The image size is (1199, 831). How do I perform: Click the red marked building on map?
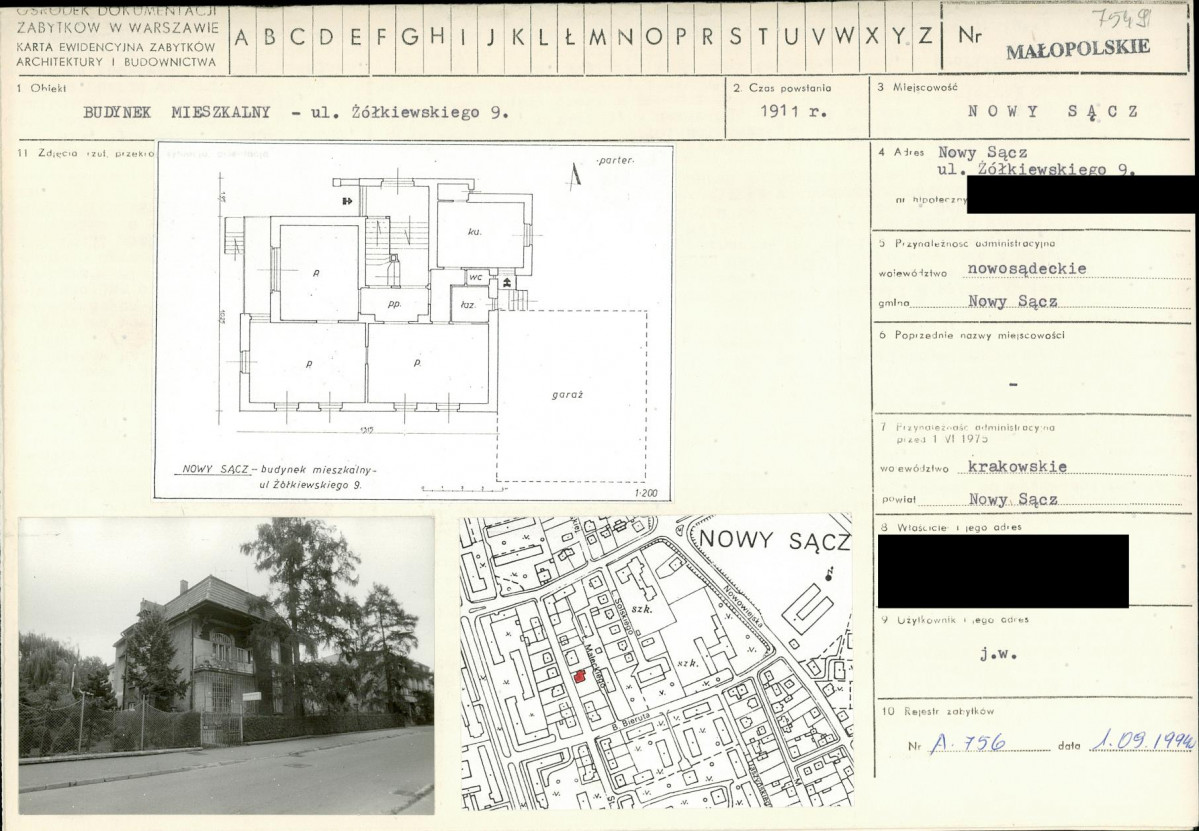[x=580, y=677]
